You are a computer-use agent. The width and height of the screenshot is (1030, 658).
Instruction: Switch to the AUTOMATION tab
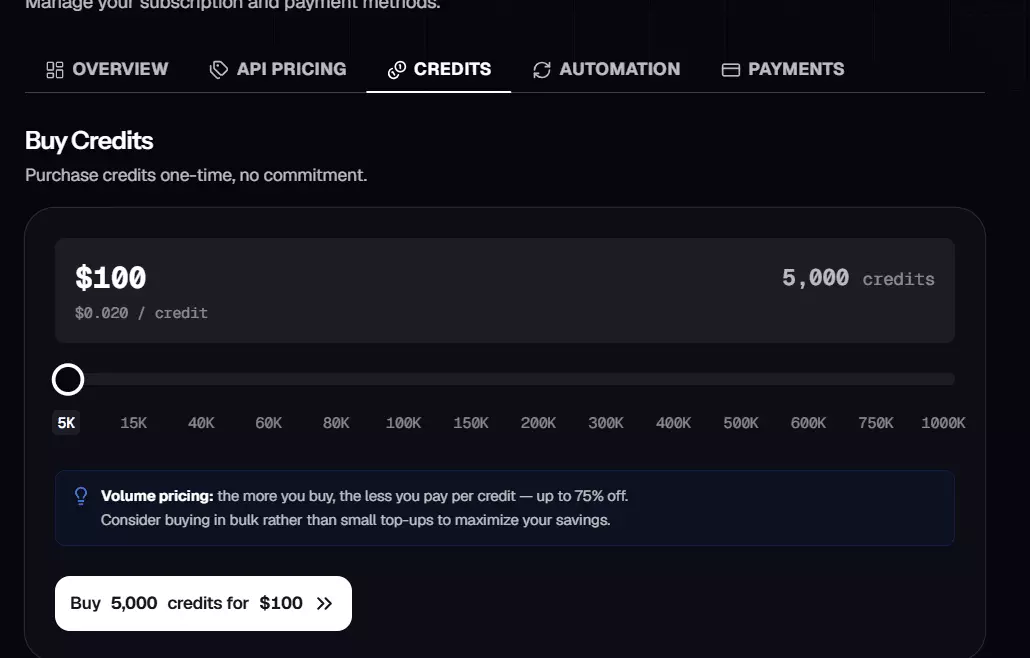click(x=606, y=69)
